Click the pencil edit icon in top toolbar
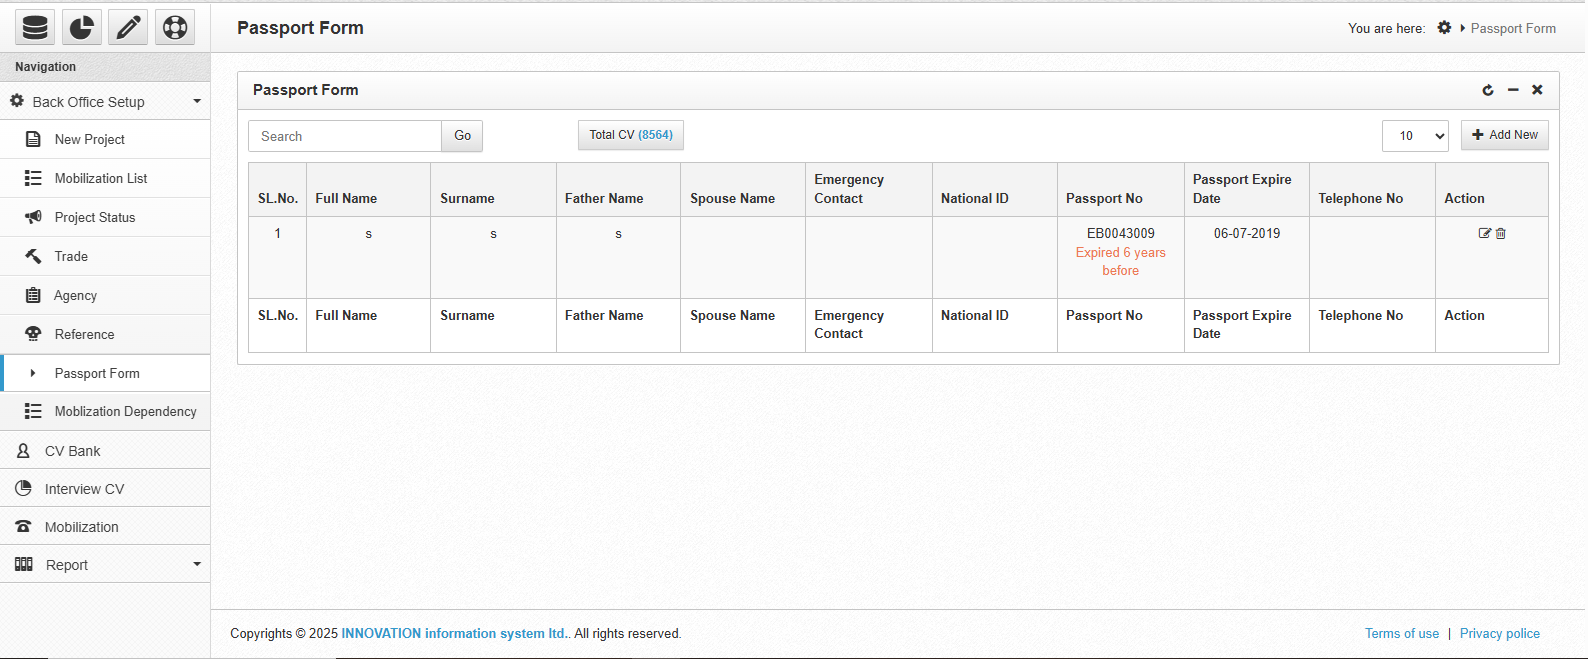 [128, 27]
